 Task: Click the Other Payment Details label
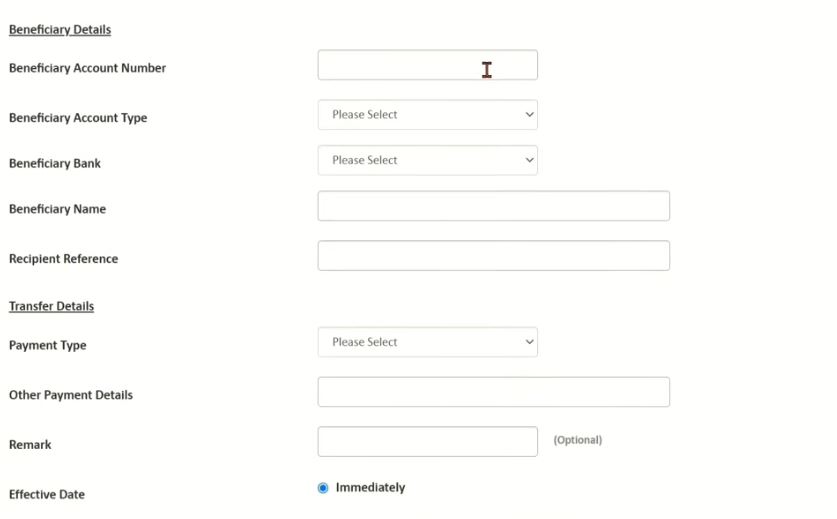[71, 395]
